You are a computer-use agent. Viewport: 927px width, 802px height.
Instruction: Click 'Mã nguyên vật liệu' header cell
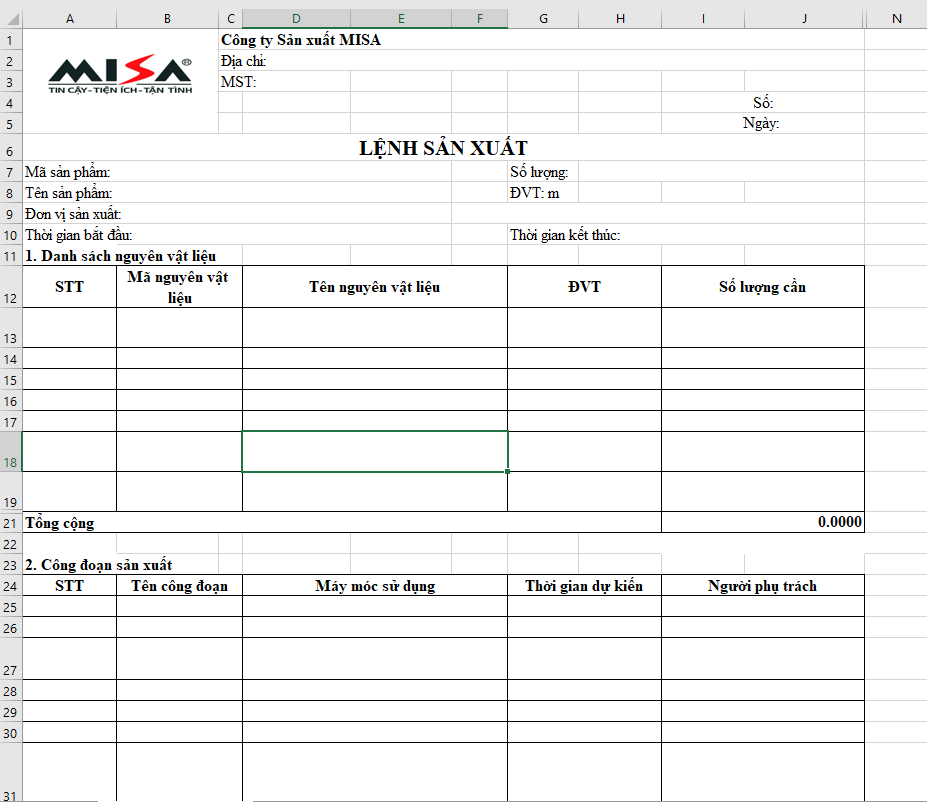pyautogui.click(x=179, y=287)
